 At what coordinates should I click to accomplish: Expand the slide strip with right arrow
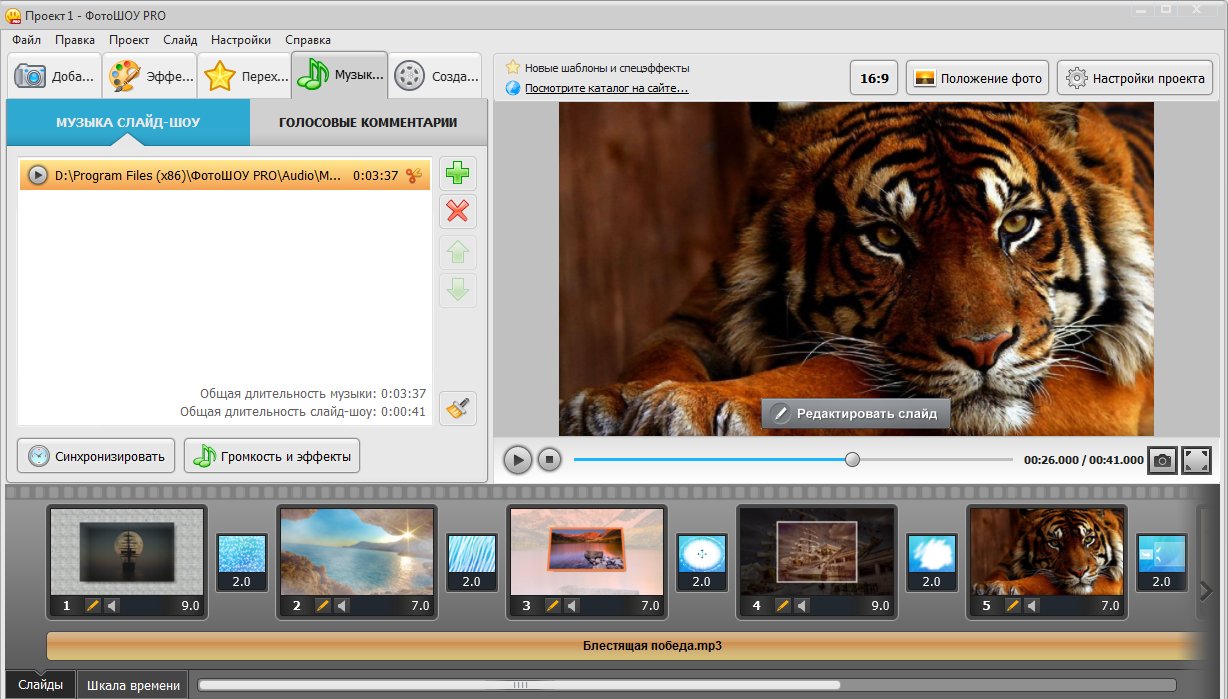1206,591
